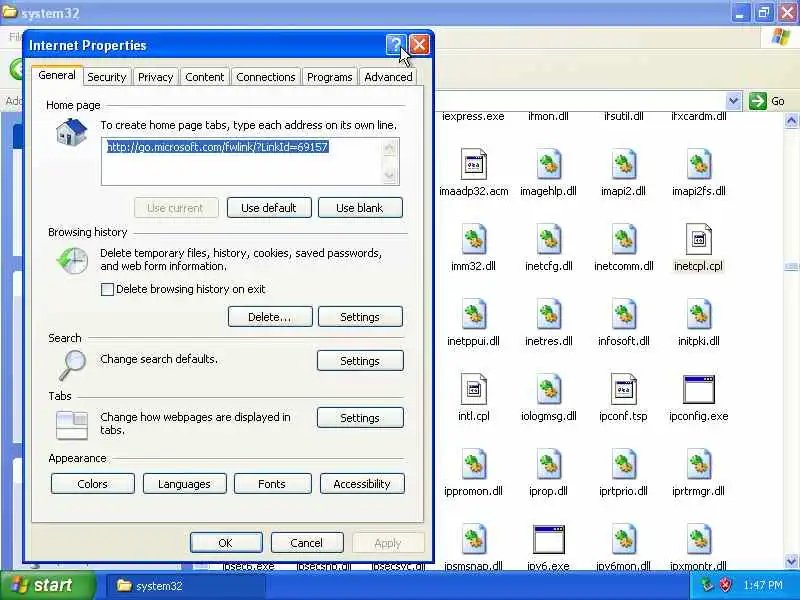Select the imagehlp.dll file icon
The width and height of the screenshot is (800, 600).
coord(548,164)
